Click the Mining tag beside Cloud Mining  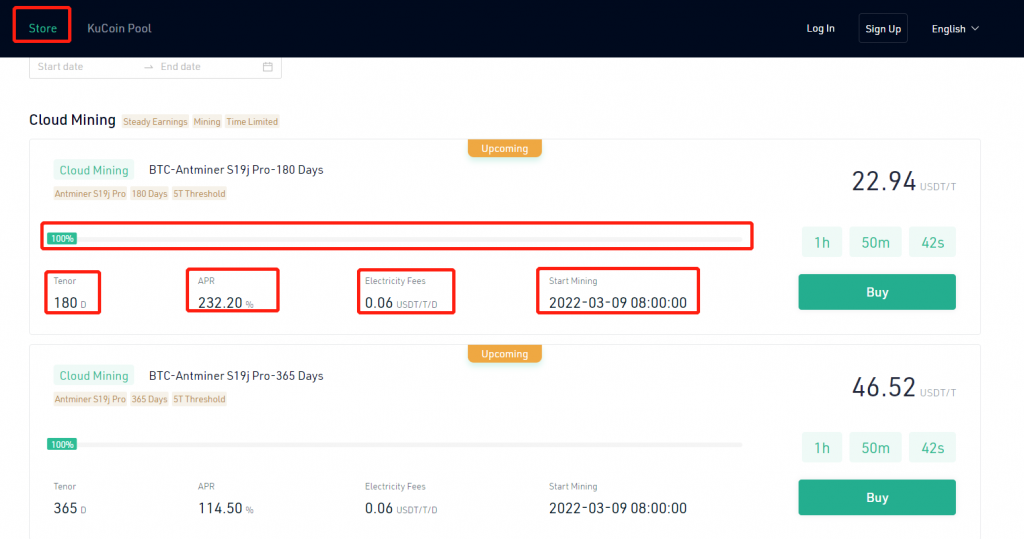click(207, 122)
